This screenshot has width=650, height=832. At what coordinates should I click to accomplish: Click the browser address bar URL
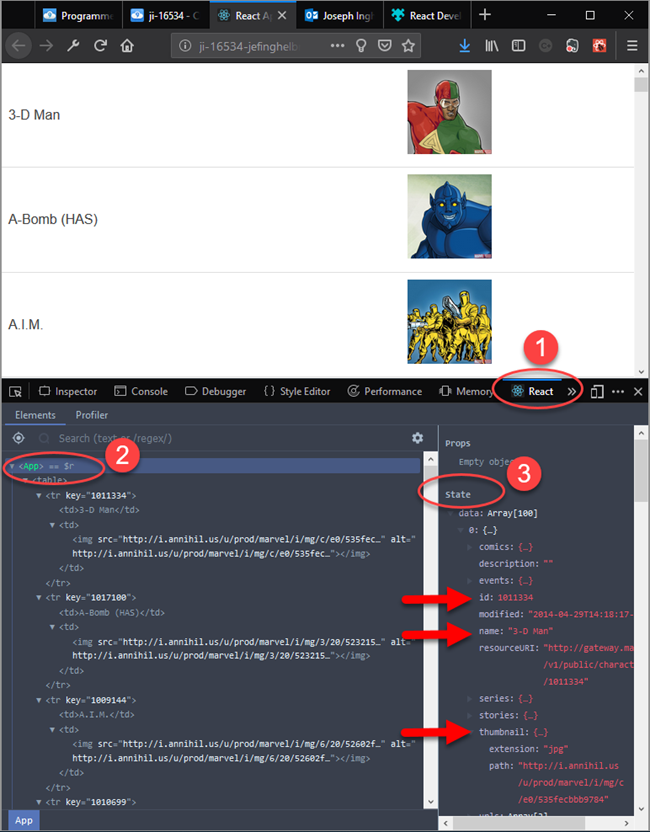point(248,46)
